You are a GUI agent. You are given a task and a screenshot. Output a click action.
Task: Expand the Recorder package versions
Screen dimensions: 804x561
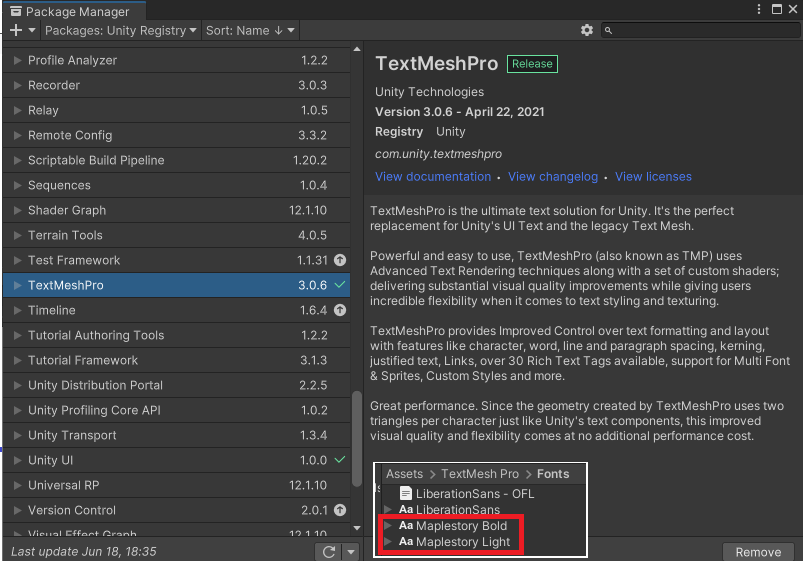pyautogui.click(x=17, y=85)
